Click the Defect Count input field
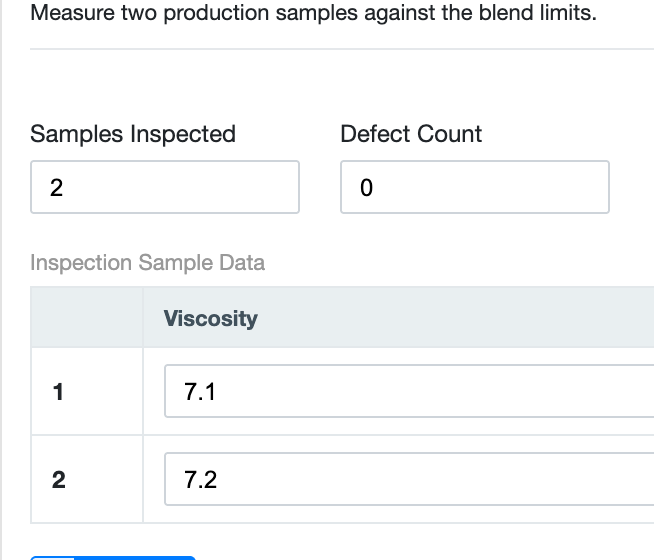654x560 pixels. [475, 187]
